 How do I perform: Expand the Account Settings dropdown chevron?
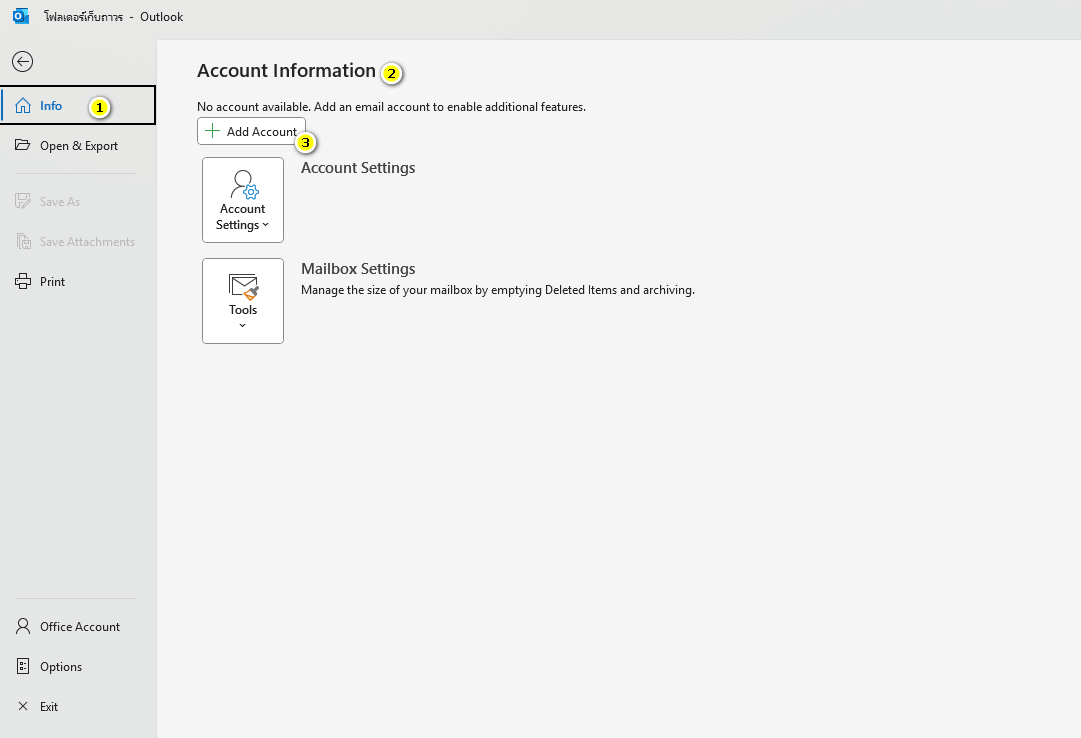(x=266, y=226)
